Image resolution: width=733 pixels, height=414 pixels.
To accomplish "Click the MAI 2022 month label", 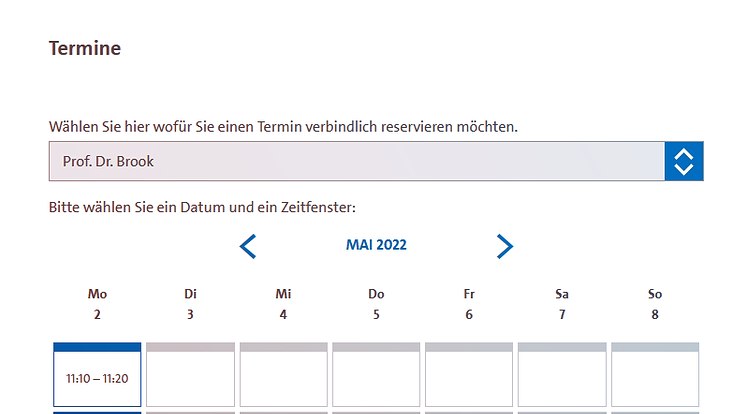I will pyautogui.click(x=376, y=245).
